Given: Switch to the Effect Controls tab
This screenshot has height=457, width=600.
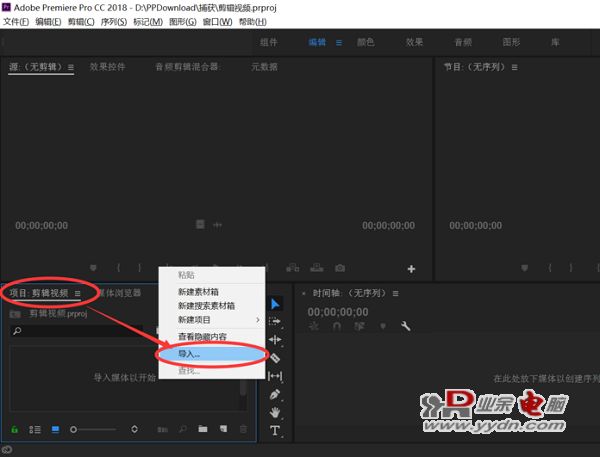Looking at the screenshot, I should [x=107, y=67].
